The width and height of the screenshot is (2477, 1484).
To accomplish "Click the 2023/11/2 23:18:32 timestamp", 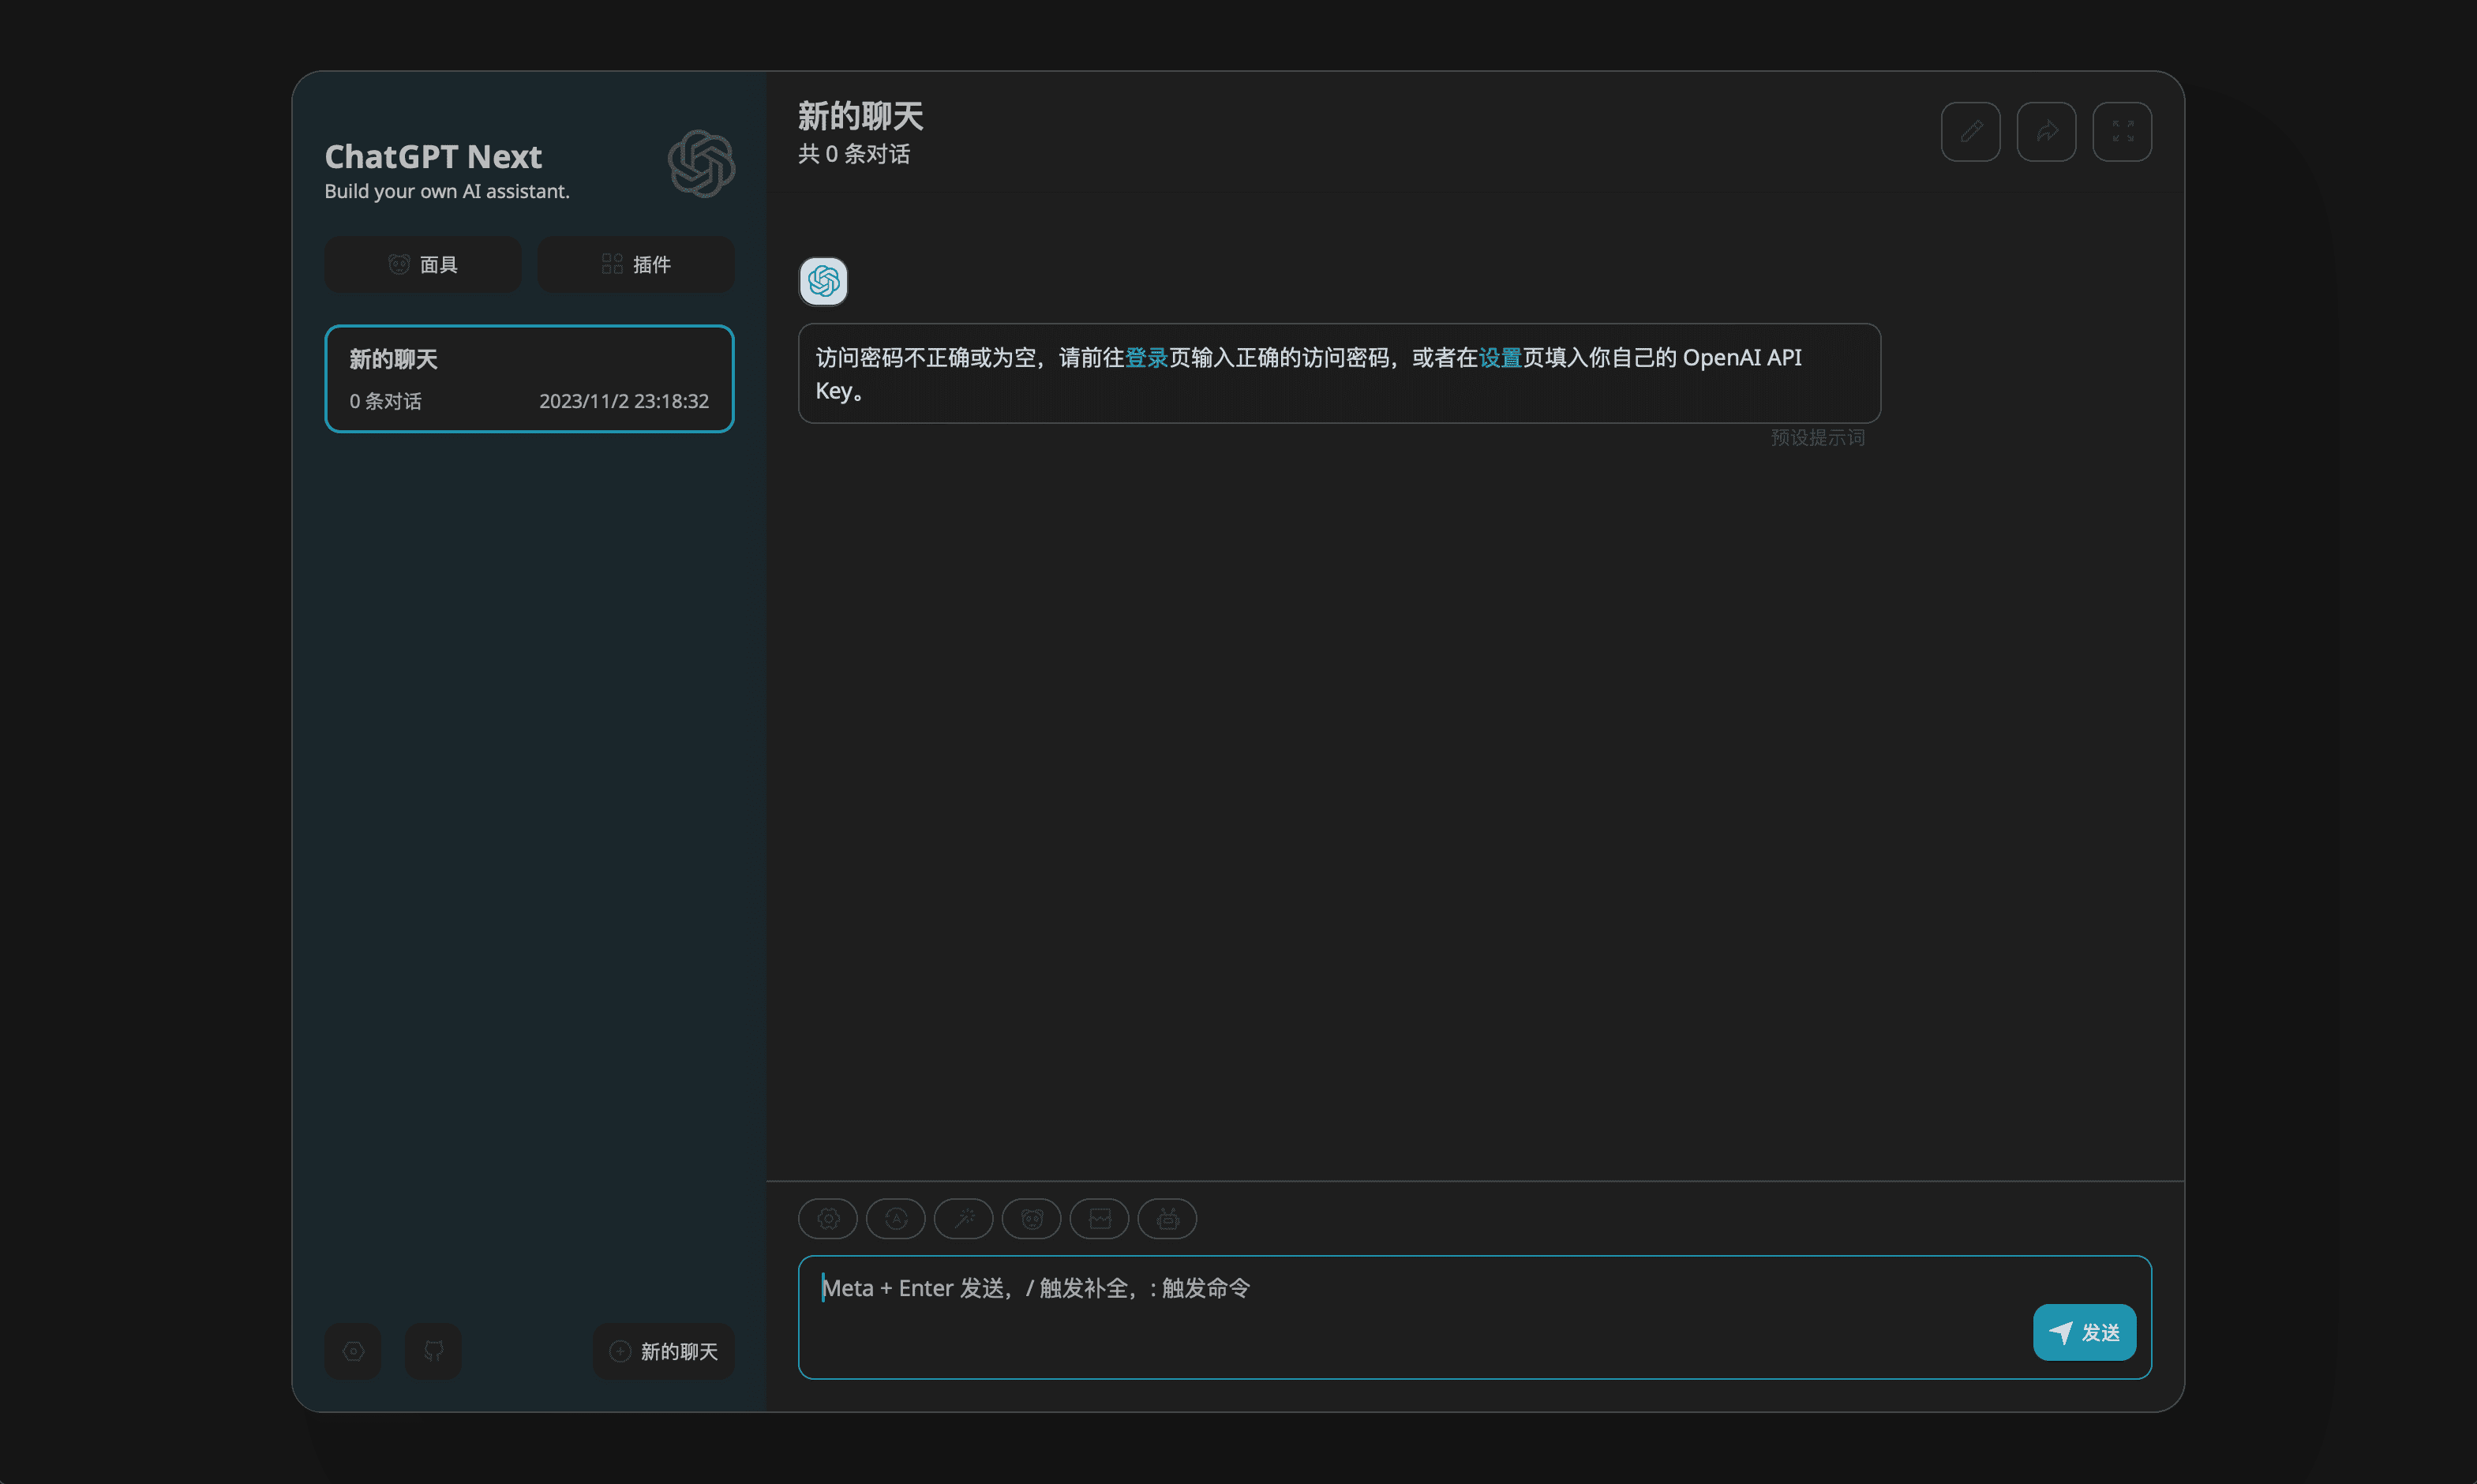I will 624,401.
